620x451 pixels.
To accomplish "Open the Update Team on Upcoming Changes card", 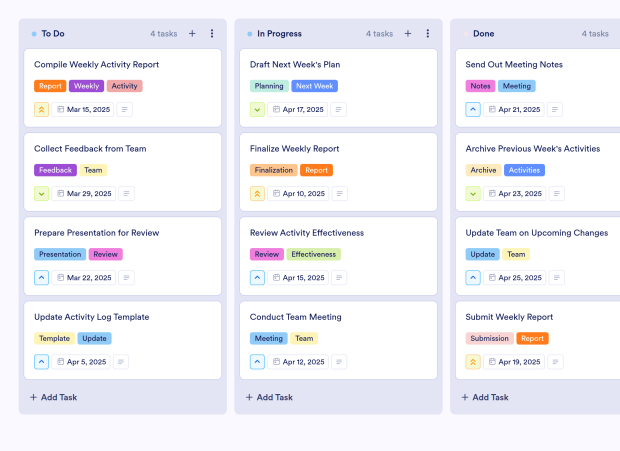I will click(x=536, y=233).
